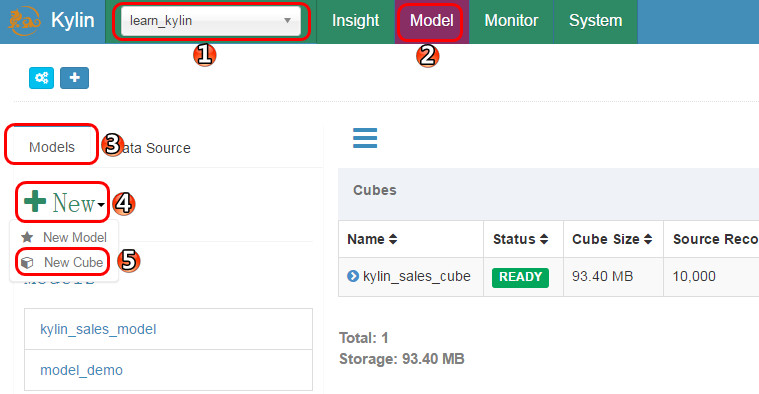Click the cube icon beside New Cube

click(x=27, y=262)
